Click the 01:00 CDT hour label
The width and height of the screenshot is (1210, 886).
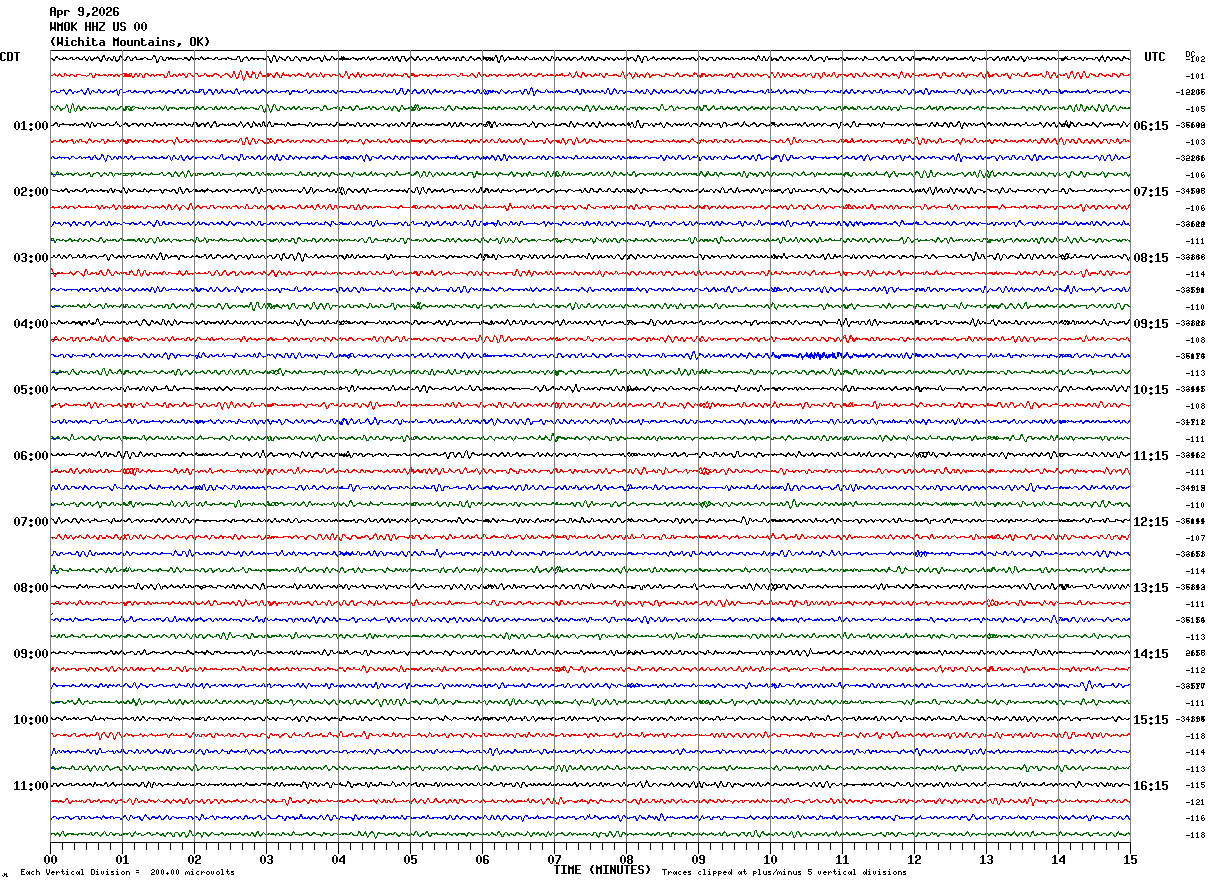point(30,126)
